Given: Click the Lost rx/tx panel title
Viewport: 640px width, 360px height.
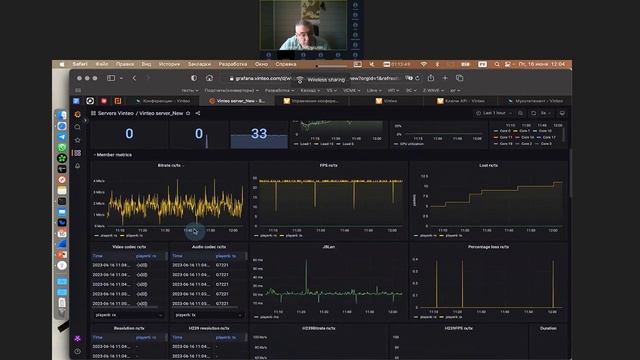Looking at the screenshot, I should click(488, 165).
